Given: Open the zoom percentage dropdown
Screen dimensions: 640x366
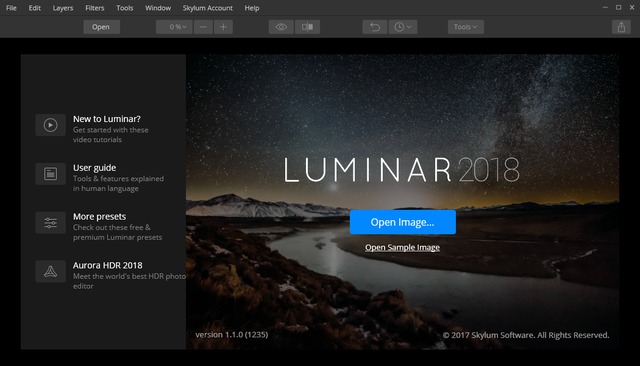Looking at the screenshot, I should point(174,27).
